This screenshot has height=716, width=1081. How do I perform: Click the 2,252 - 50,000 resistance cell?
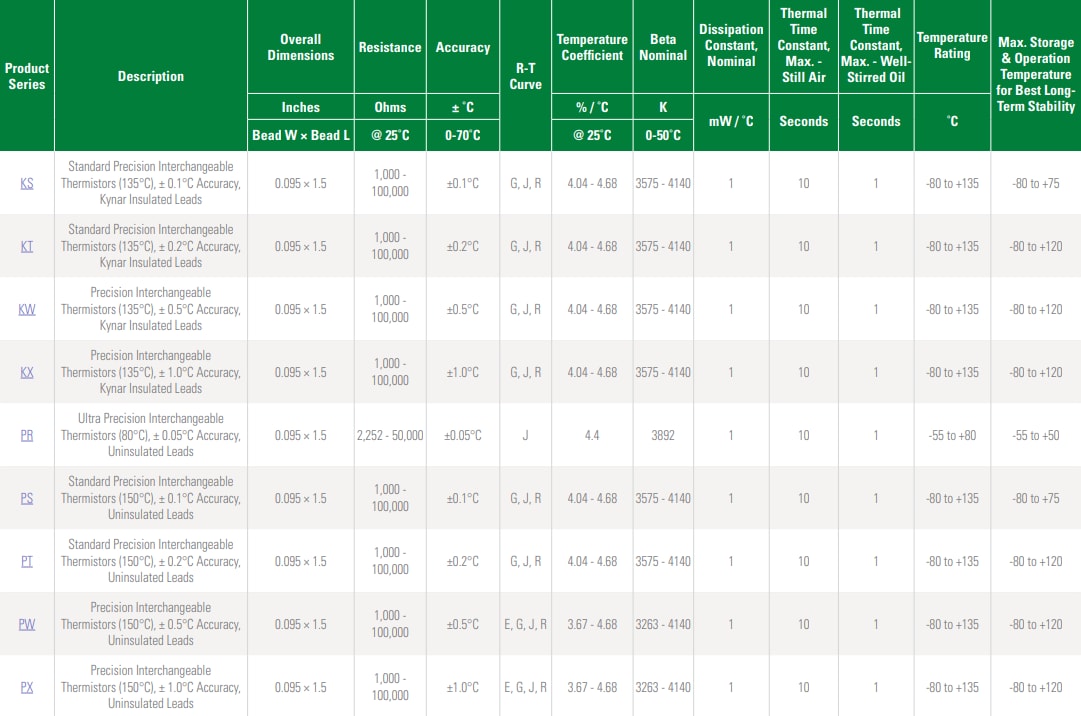[x=390, y=435]
